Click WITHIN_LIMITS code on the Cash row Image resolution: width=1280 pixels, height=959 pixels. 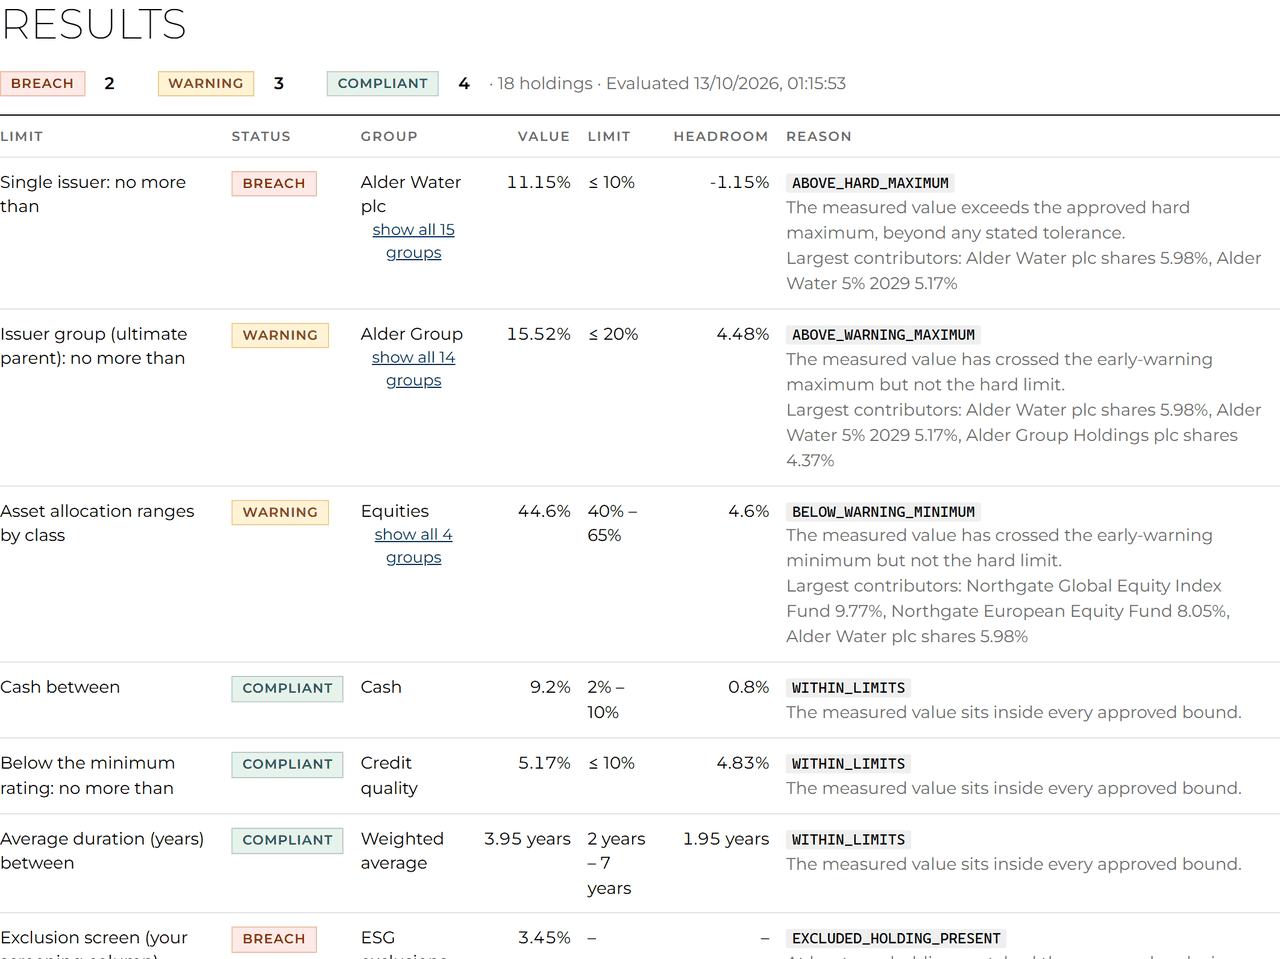point(848,688)
